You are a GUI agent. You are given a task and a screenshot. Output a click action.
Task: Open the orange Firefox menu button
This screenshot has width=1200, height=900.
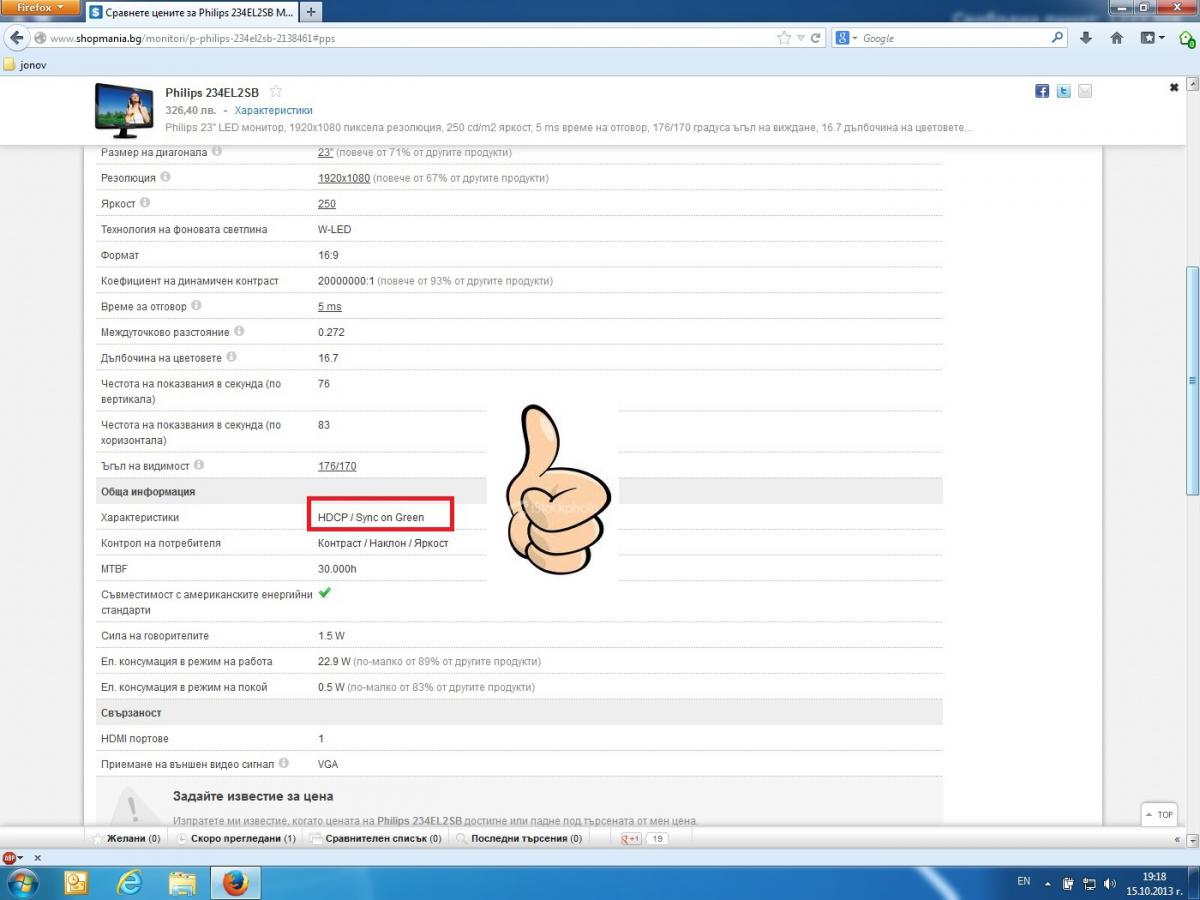tap(40, 8)
